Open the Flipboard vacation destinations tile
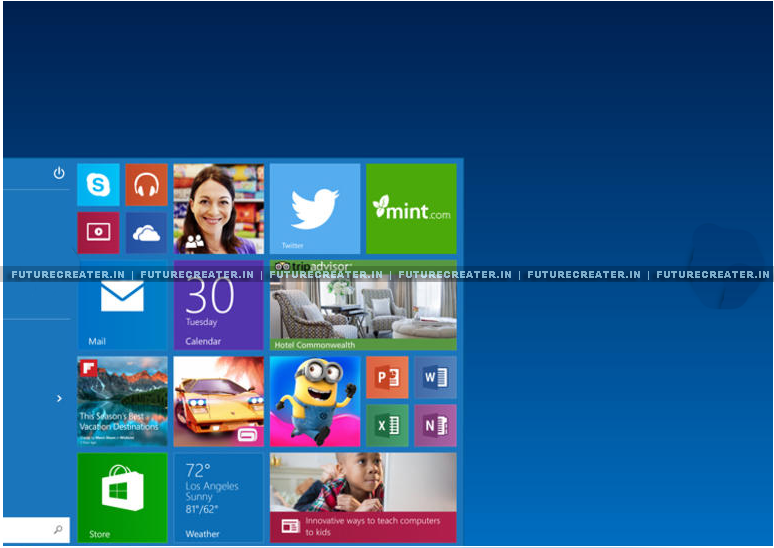774x548 pixels. [x=122, y=401]
